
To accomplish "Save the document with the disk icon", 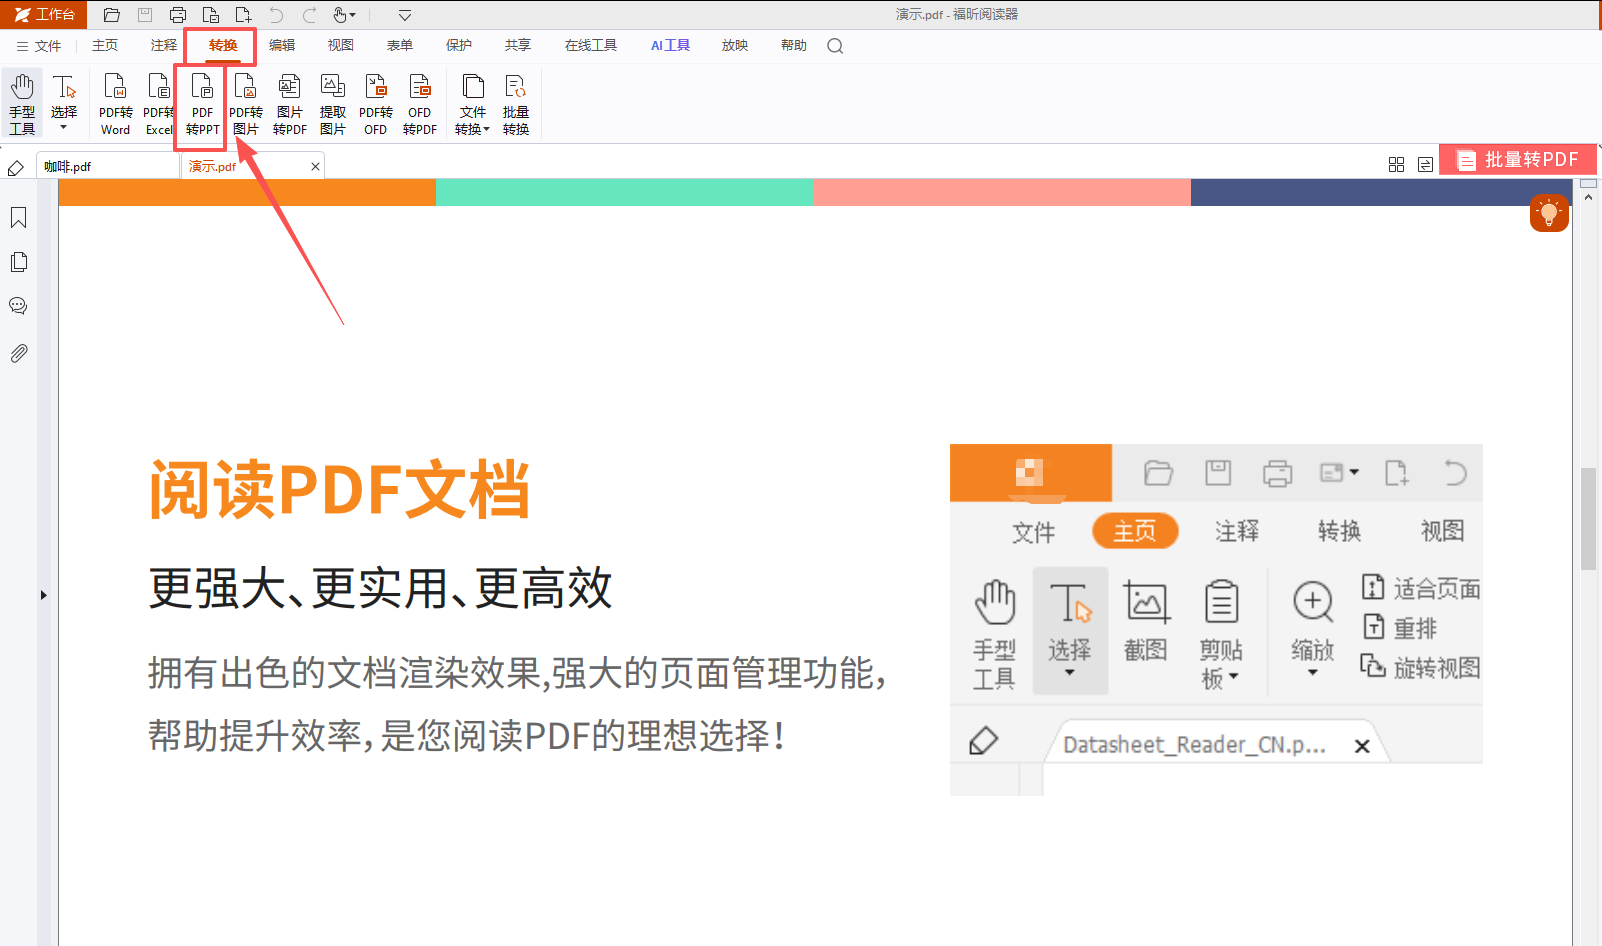I will [145, 15].
